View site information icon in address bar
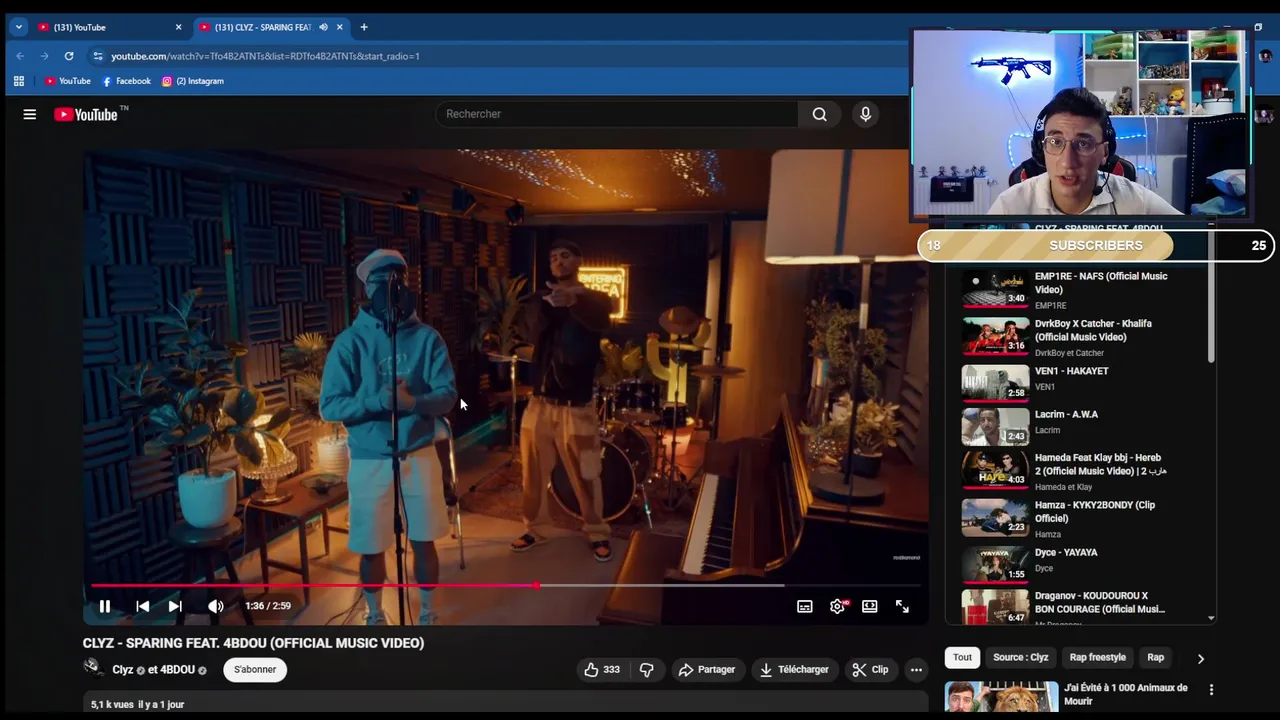This screenshot has width=1280, height=720. (x=97, y=56)
